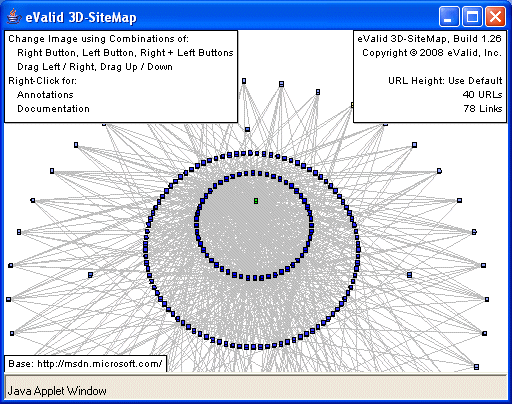The width and height of the screenshot is (512, 404).
Task: Click the blue node at the bottom-right corner
Action: [476, 367]
